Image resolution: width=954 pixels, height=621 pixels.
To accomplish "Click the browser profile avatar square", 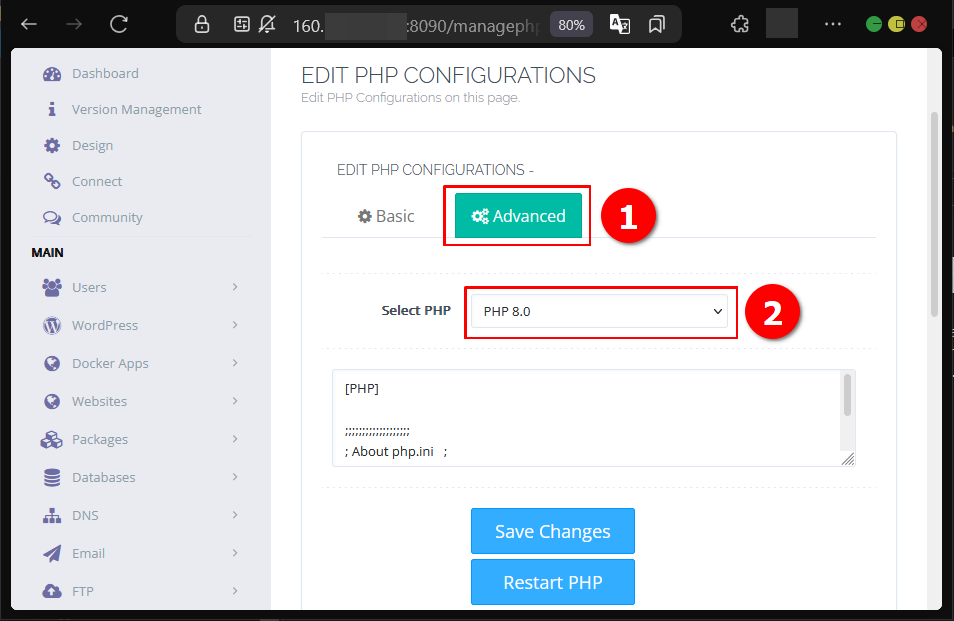I will pyautogui.click(x=782, y=24).
